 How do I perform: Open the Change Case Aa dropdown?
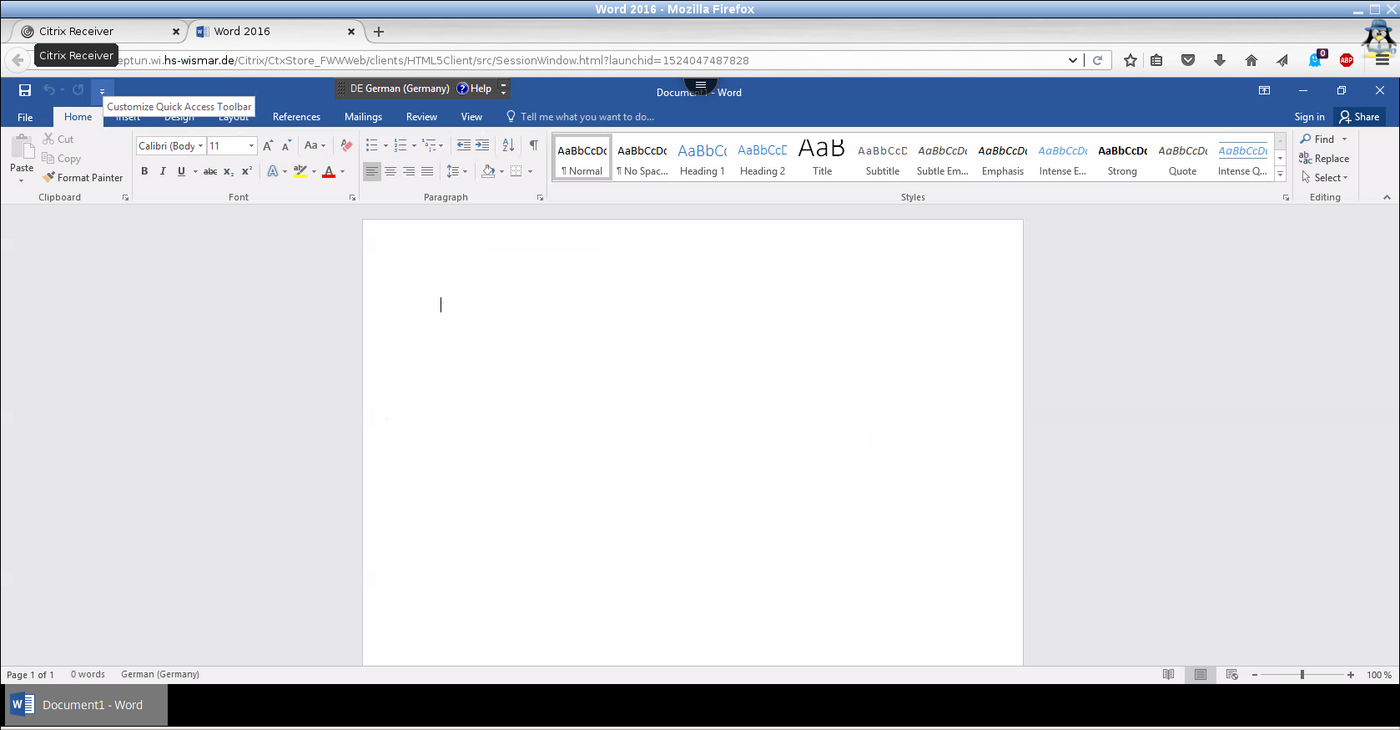pyautogui.click(x=315, y=146)
